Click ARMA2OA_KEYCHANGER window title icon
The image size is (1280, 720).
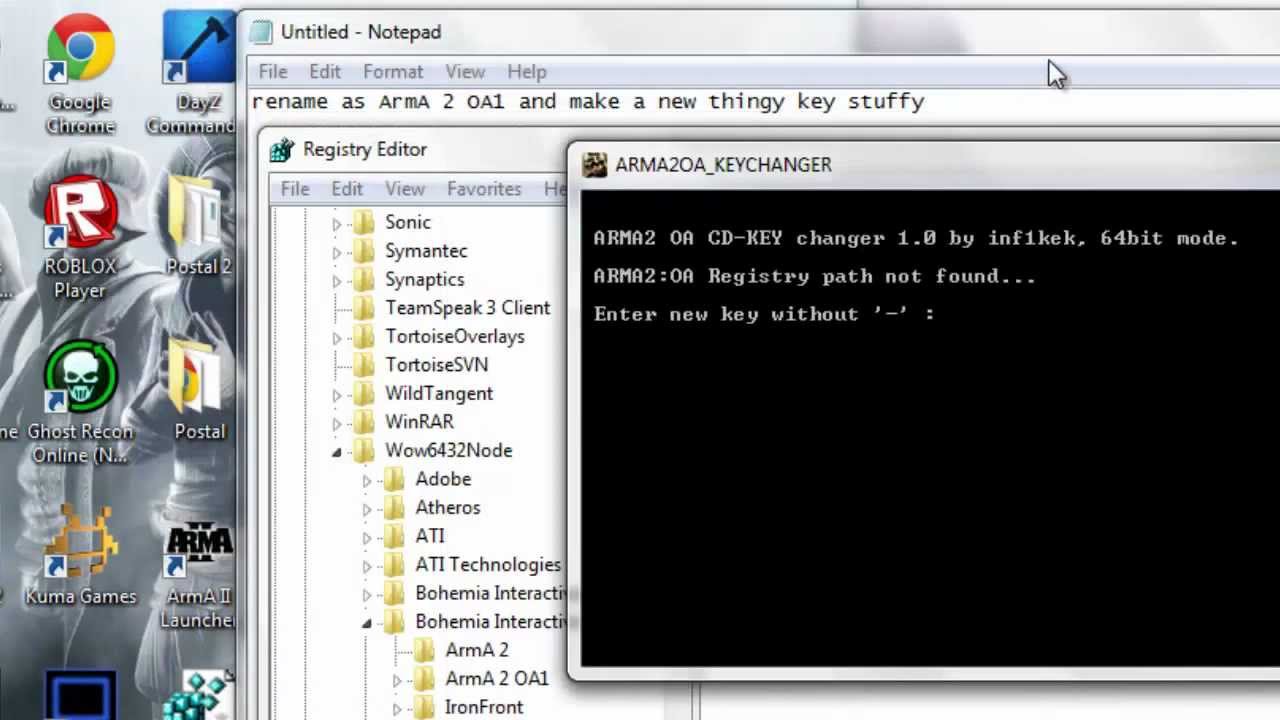pos(595,165)
